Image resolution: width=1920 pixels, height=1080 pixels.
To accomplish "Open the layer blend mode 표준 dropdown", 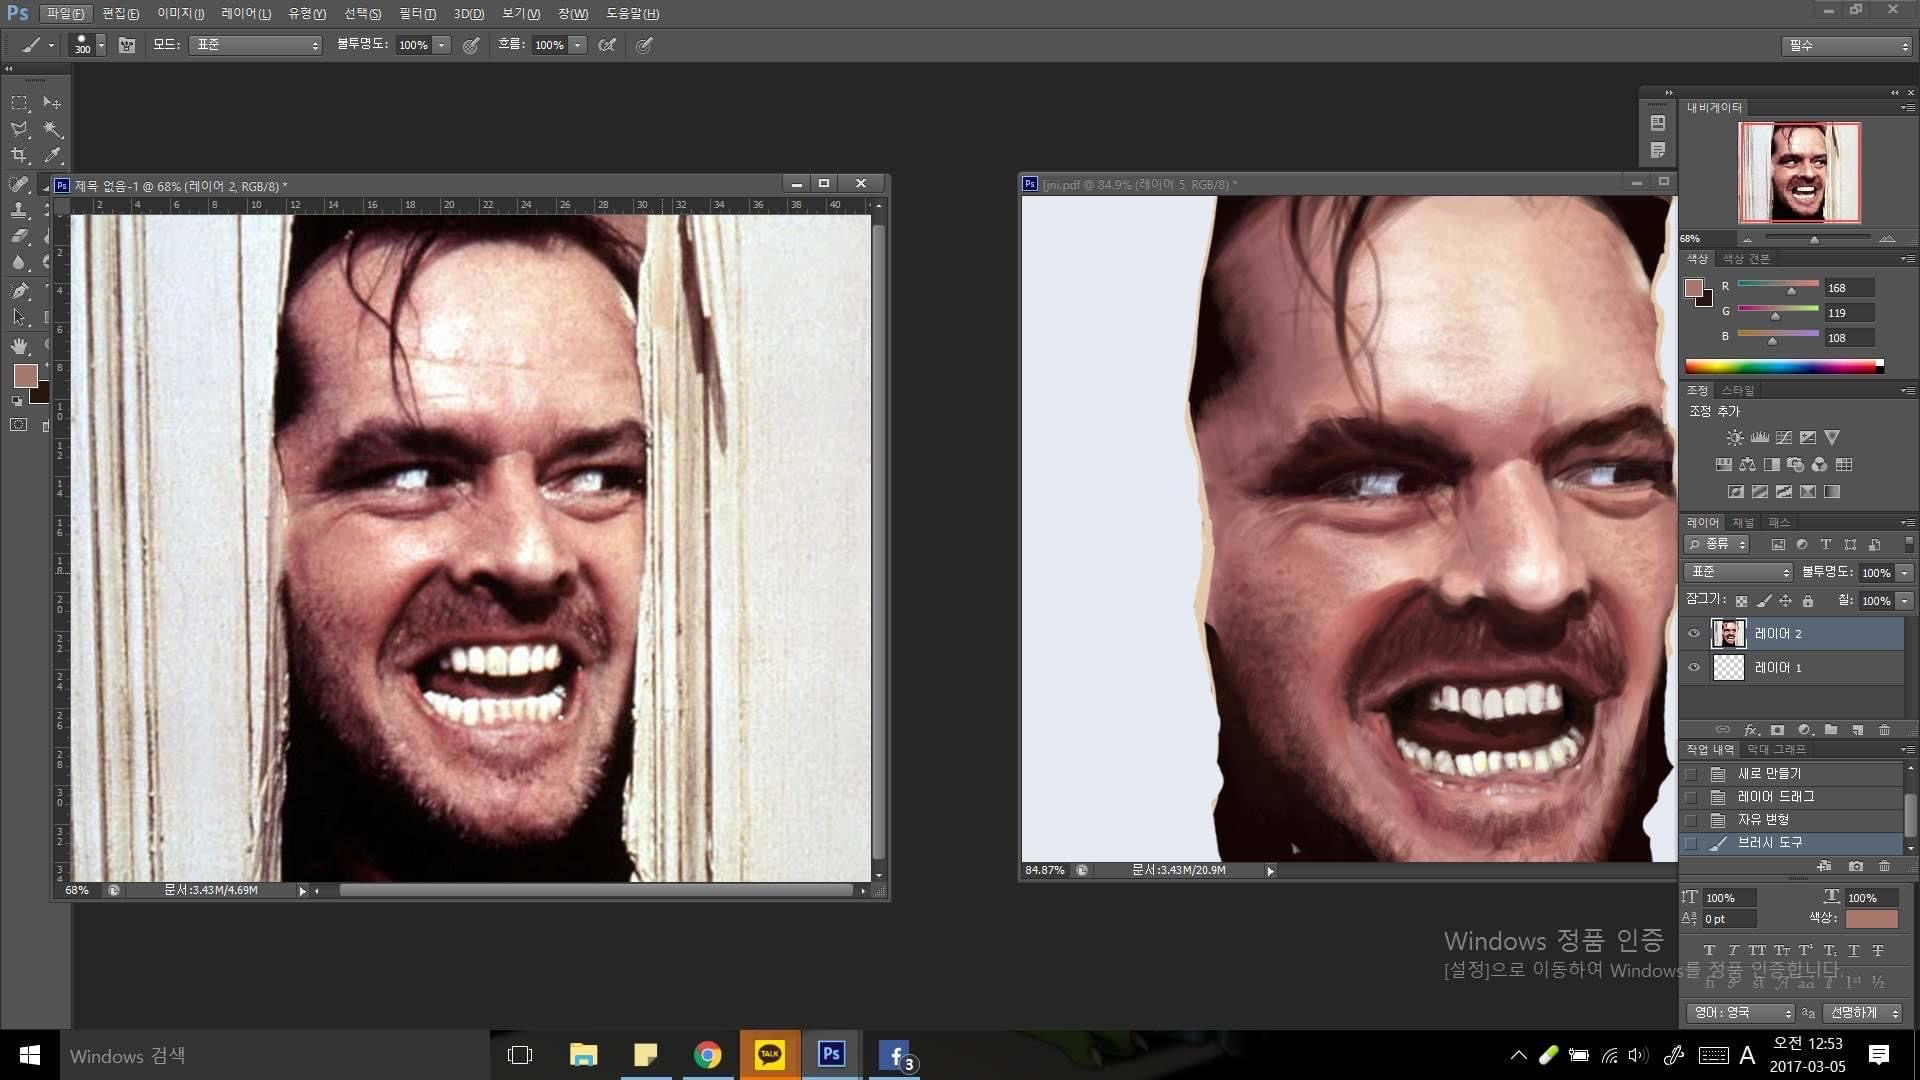I will coord(1738,572).
